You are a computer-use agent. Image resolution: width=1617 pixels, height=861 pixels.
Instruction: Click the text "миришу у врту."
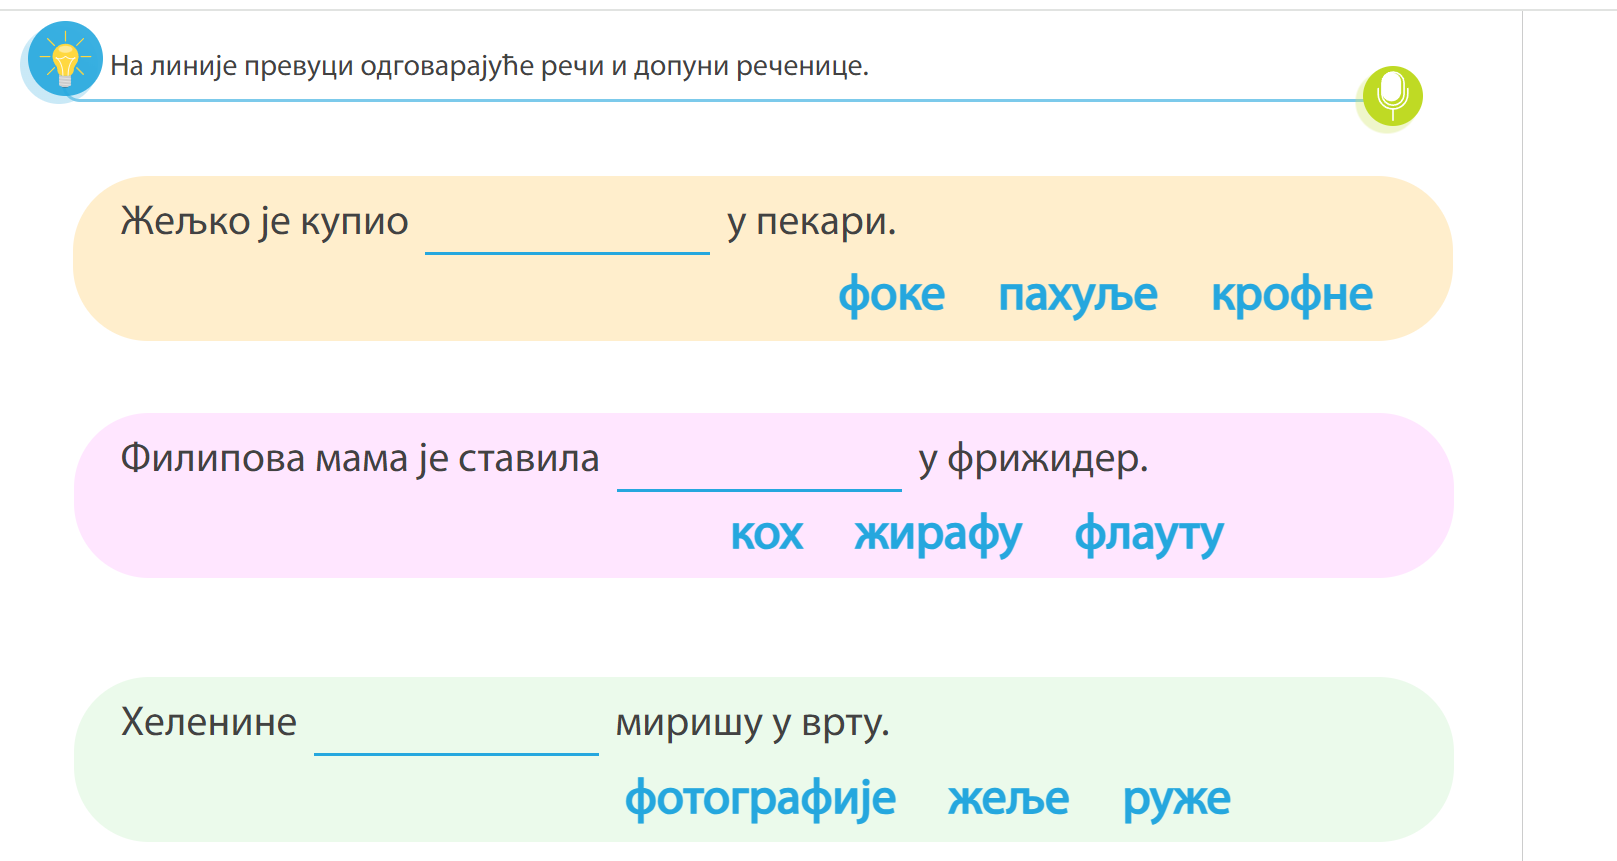[x=752, y=722]
